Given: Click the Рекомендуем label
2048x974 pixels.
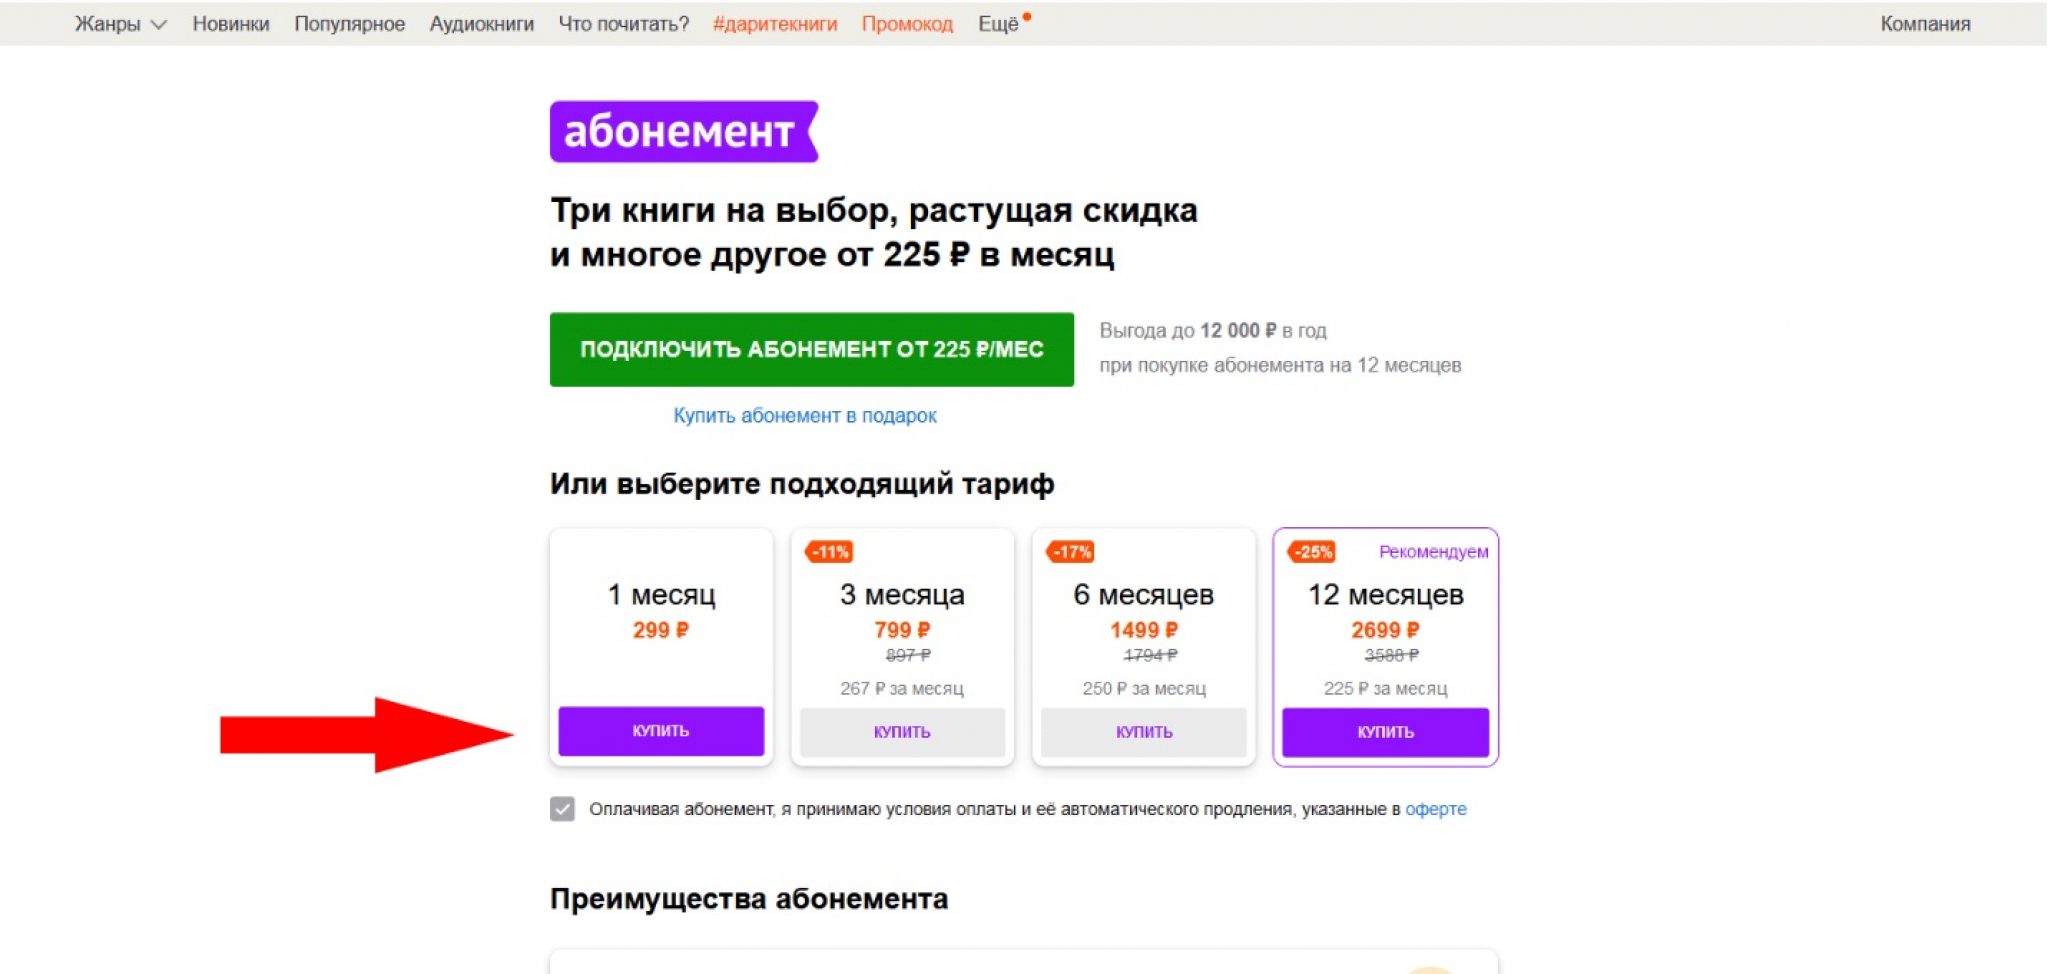Looking at the screenshot, I should [x=1433, y=552].
